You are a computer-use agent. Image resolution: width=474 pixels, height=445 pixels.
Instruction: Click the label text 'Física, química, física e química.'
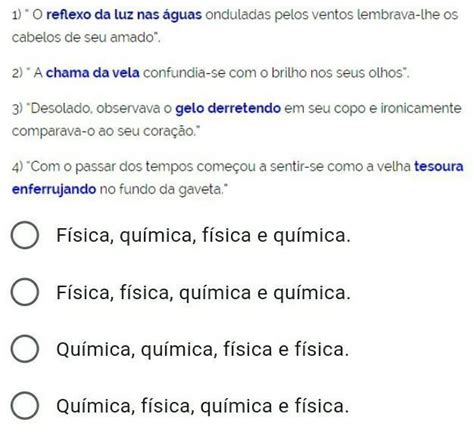click(203, 235)
